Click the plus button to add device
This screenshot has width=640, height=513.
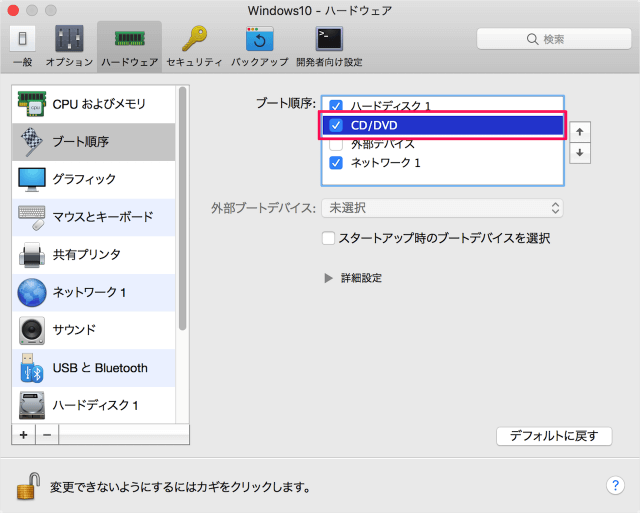22,435
